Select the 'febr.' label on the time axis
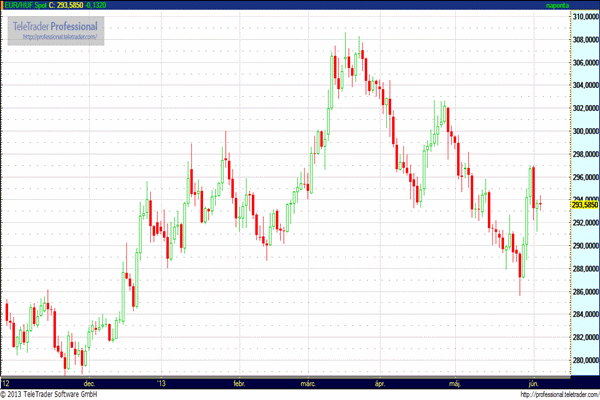The image size is (600, 400). pyautogui.click(x=239, y=382)
